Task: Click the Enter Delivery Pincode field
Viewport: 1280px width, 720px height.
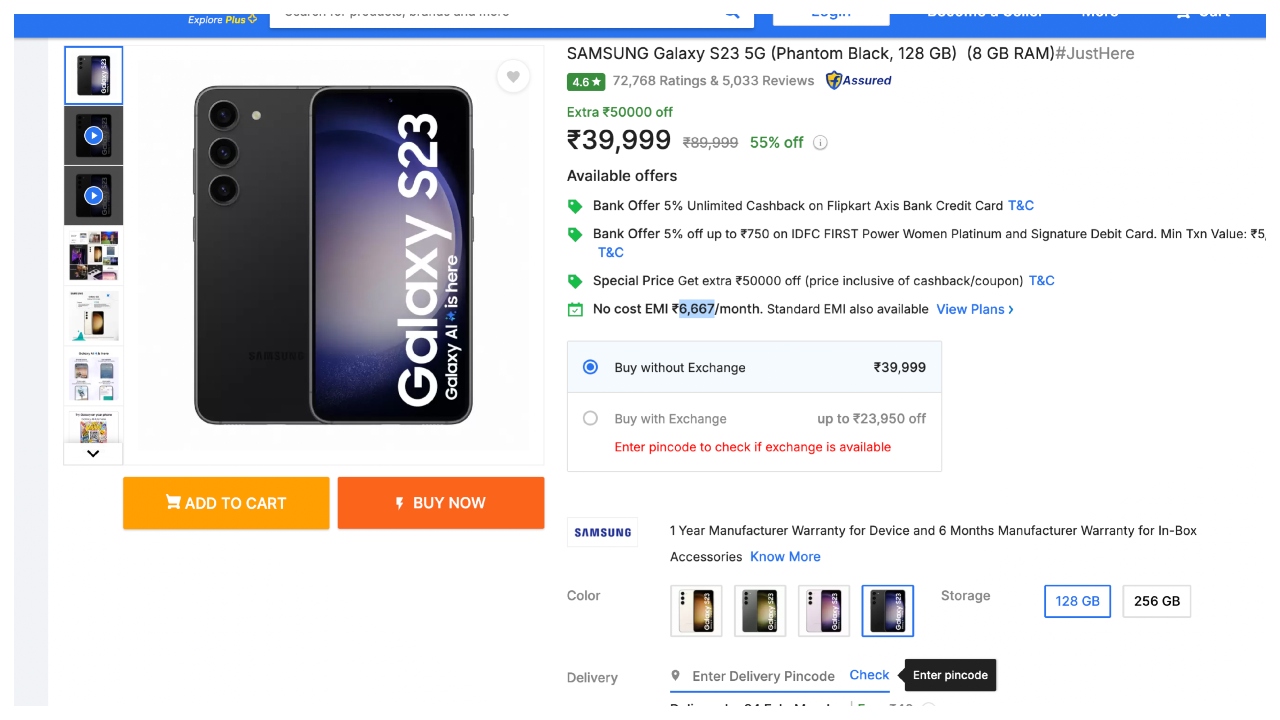Action: [762, 676]
